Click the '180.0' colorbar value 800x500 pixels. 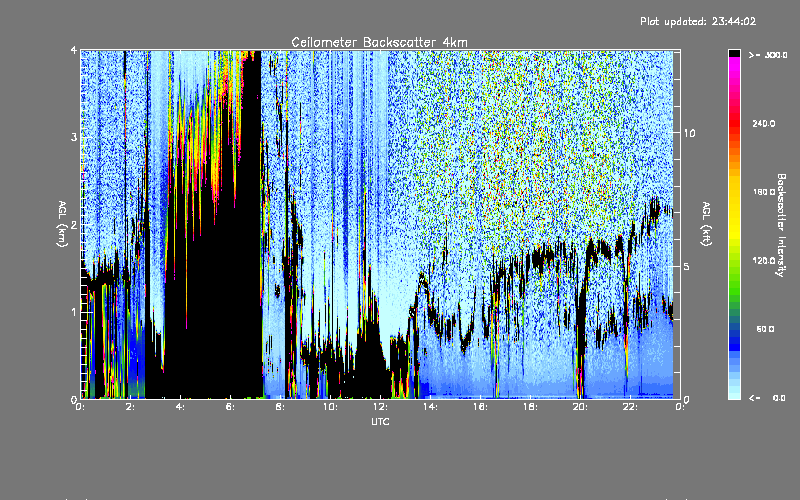click(x=764, y=192)
